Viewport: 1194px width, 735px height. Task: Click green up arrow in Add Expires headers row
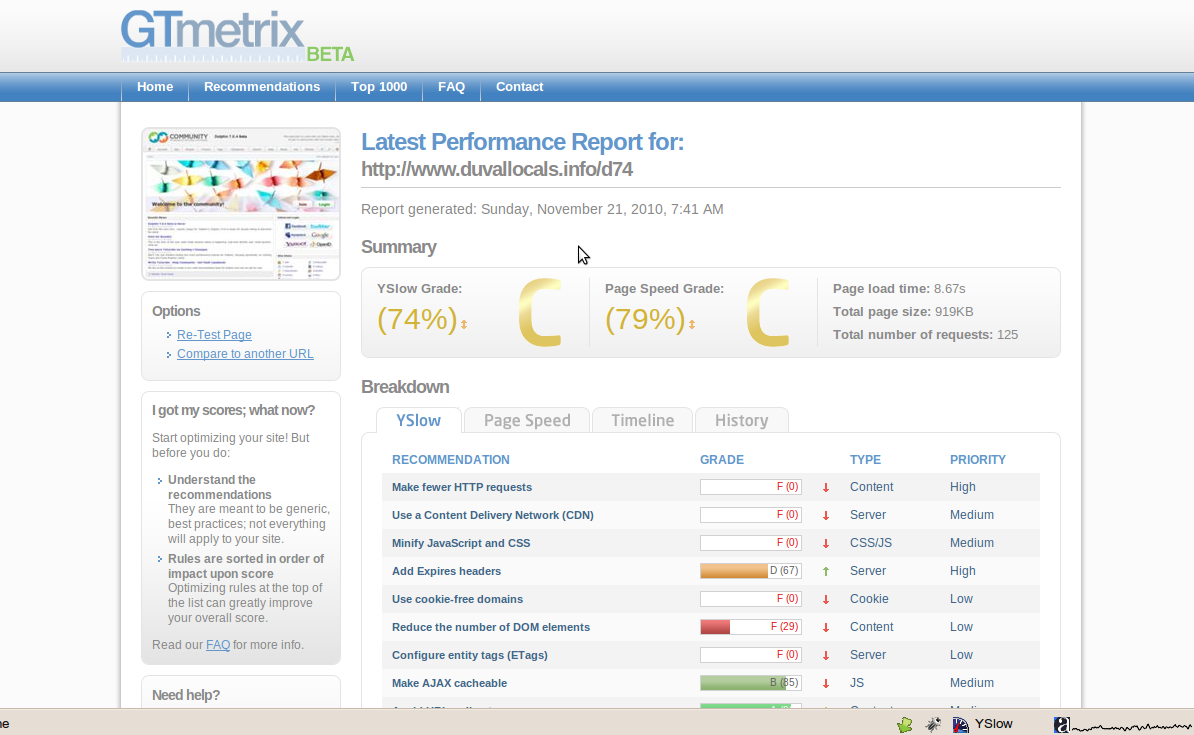826,572
